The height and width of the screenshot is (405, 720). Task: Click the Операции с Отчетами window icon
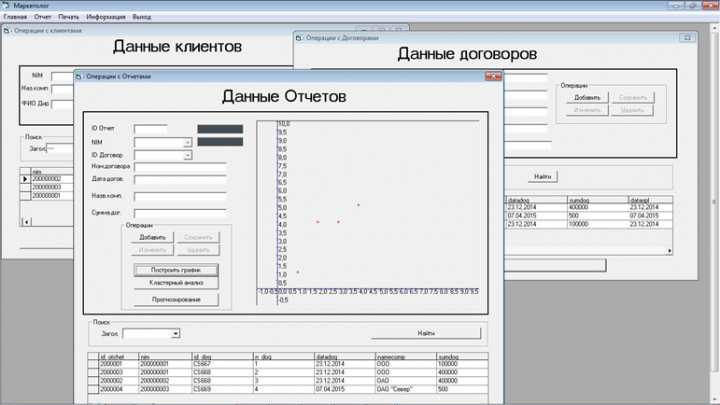click(x=79, y=76)
